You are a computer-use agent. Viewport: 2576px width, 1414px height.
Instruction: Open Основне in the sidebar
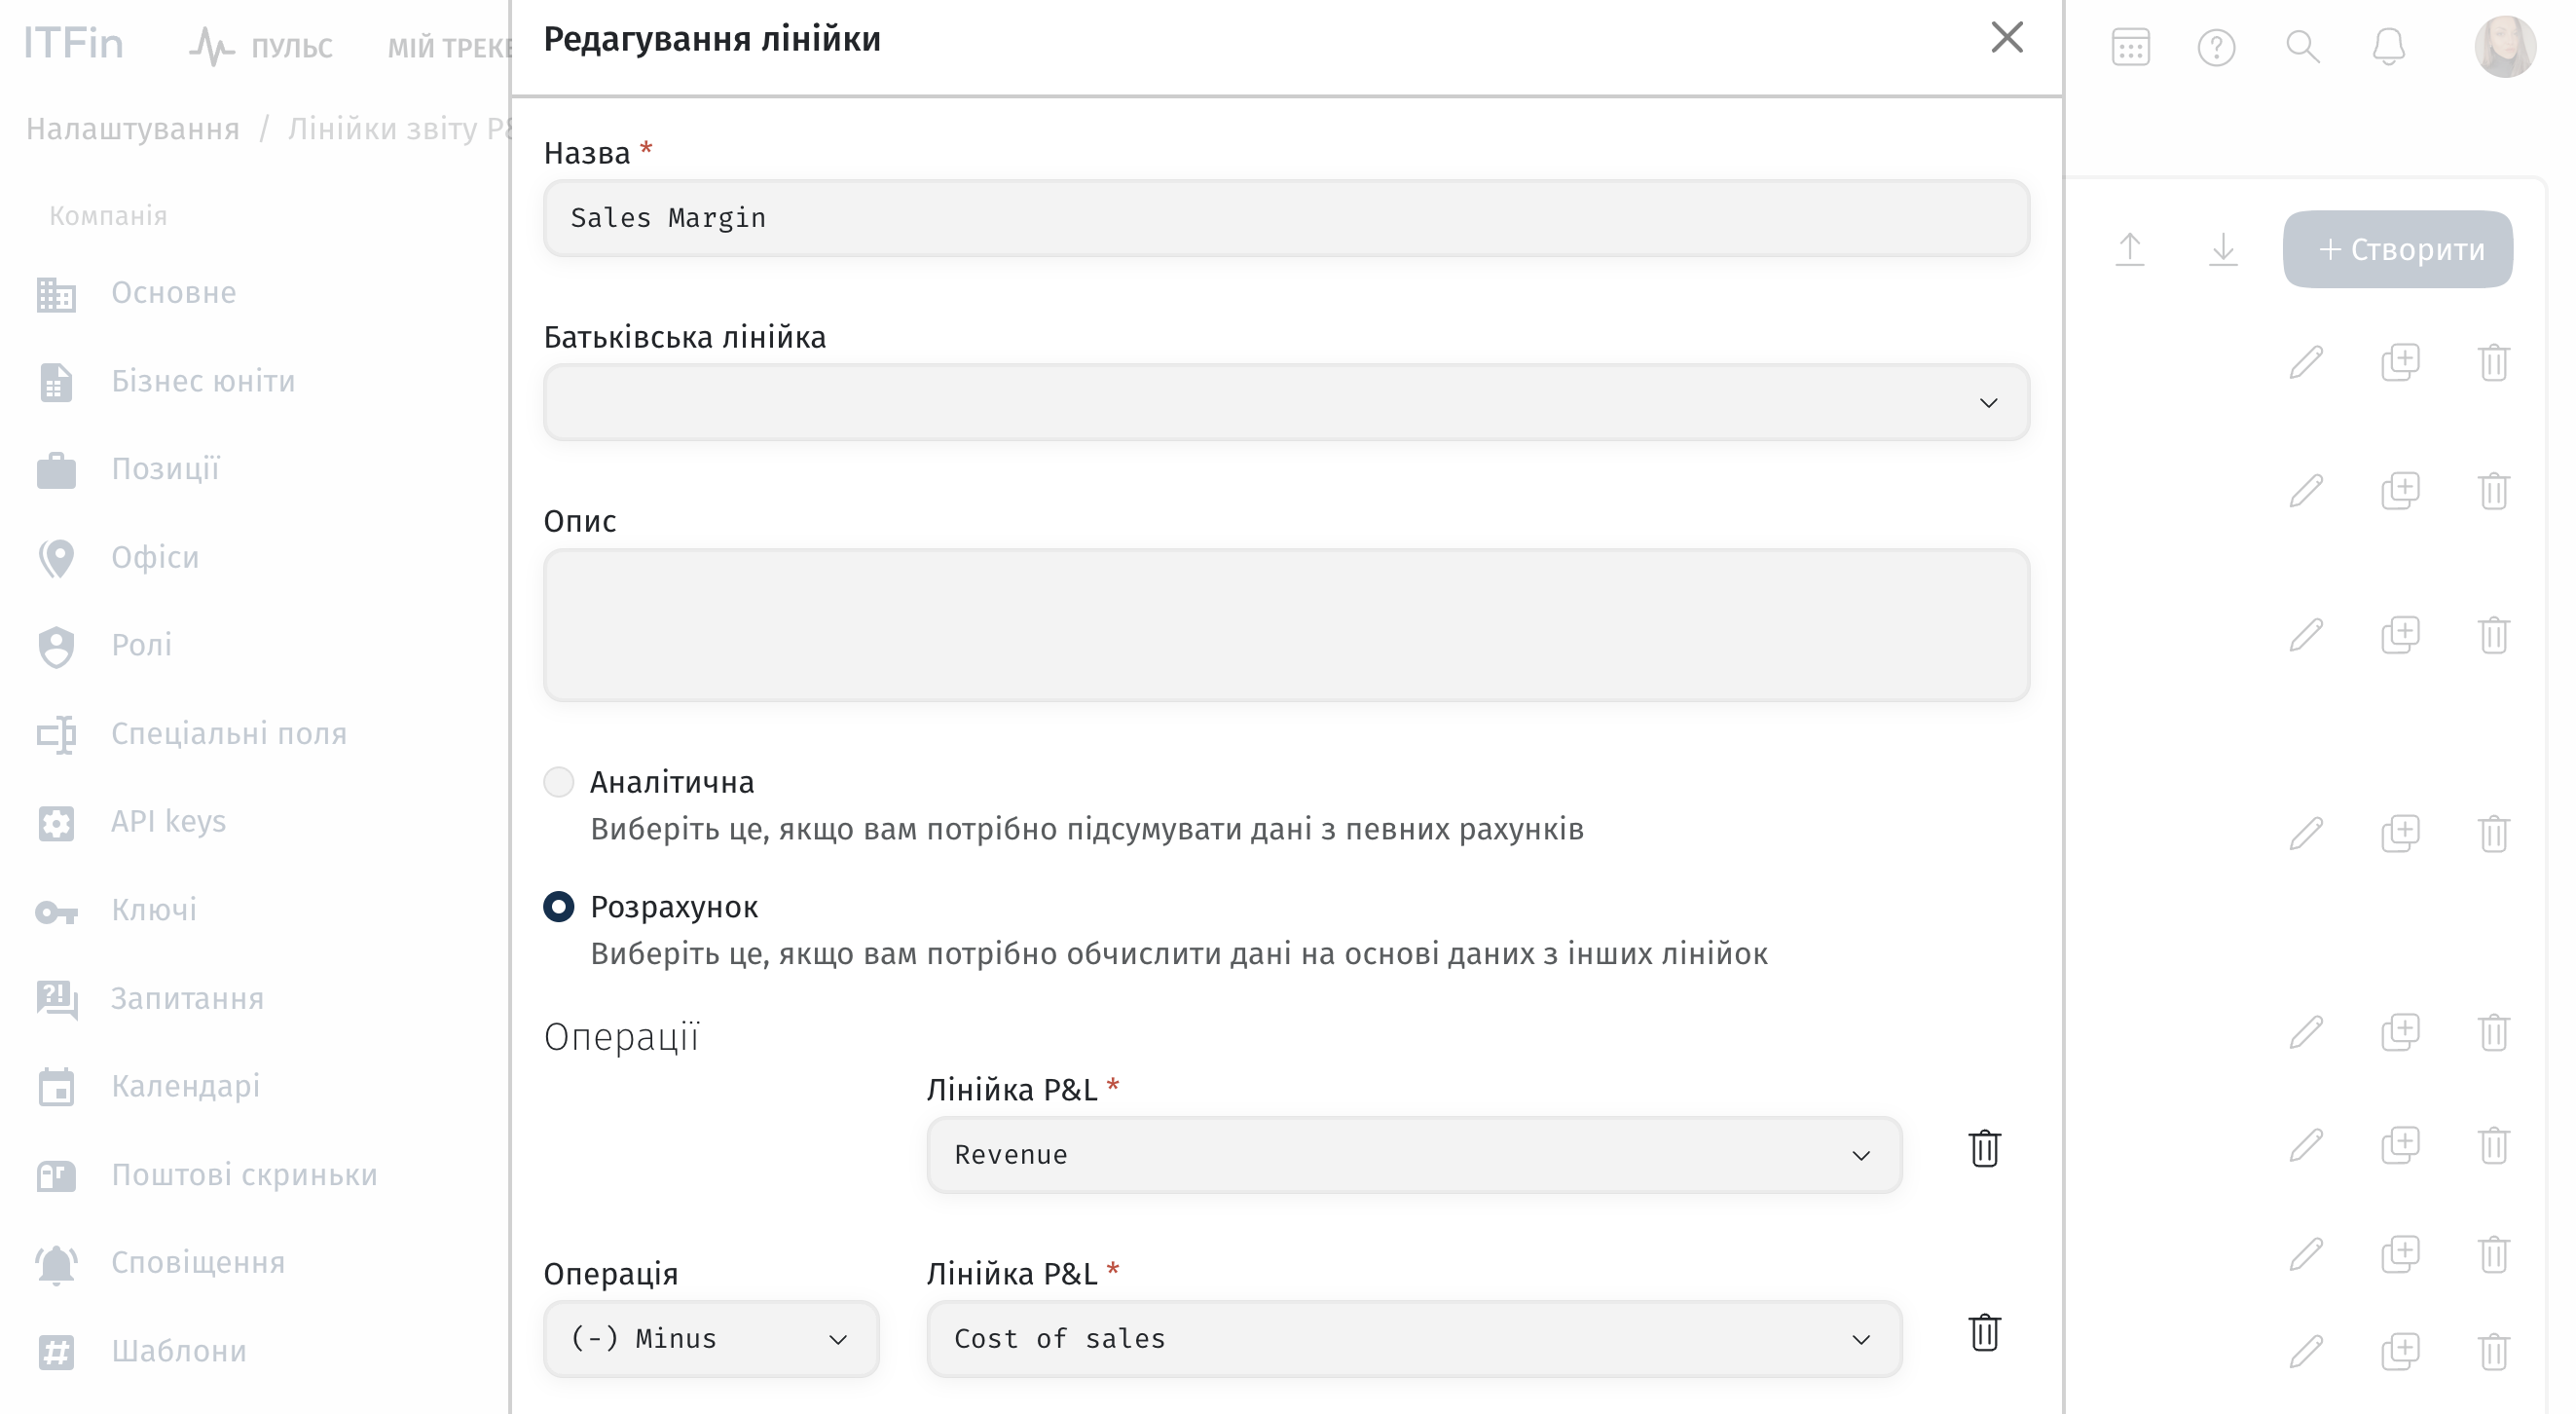(x=173, y=293)
